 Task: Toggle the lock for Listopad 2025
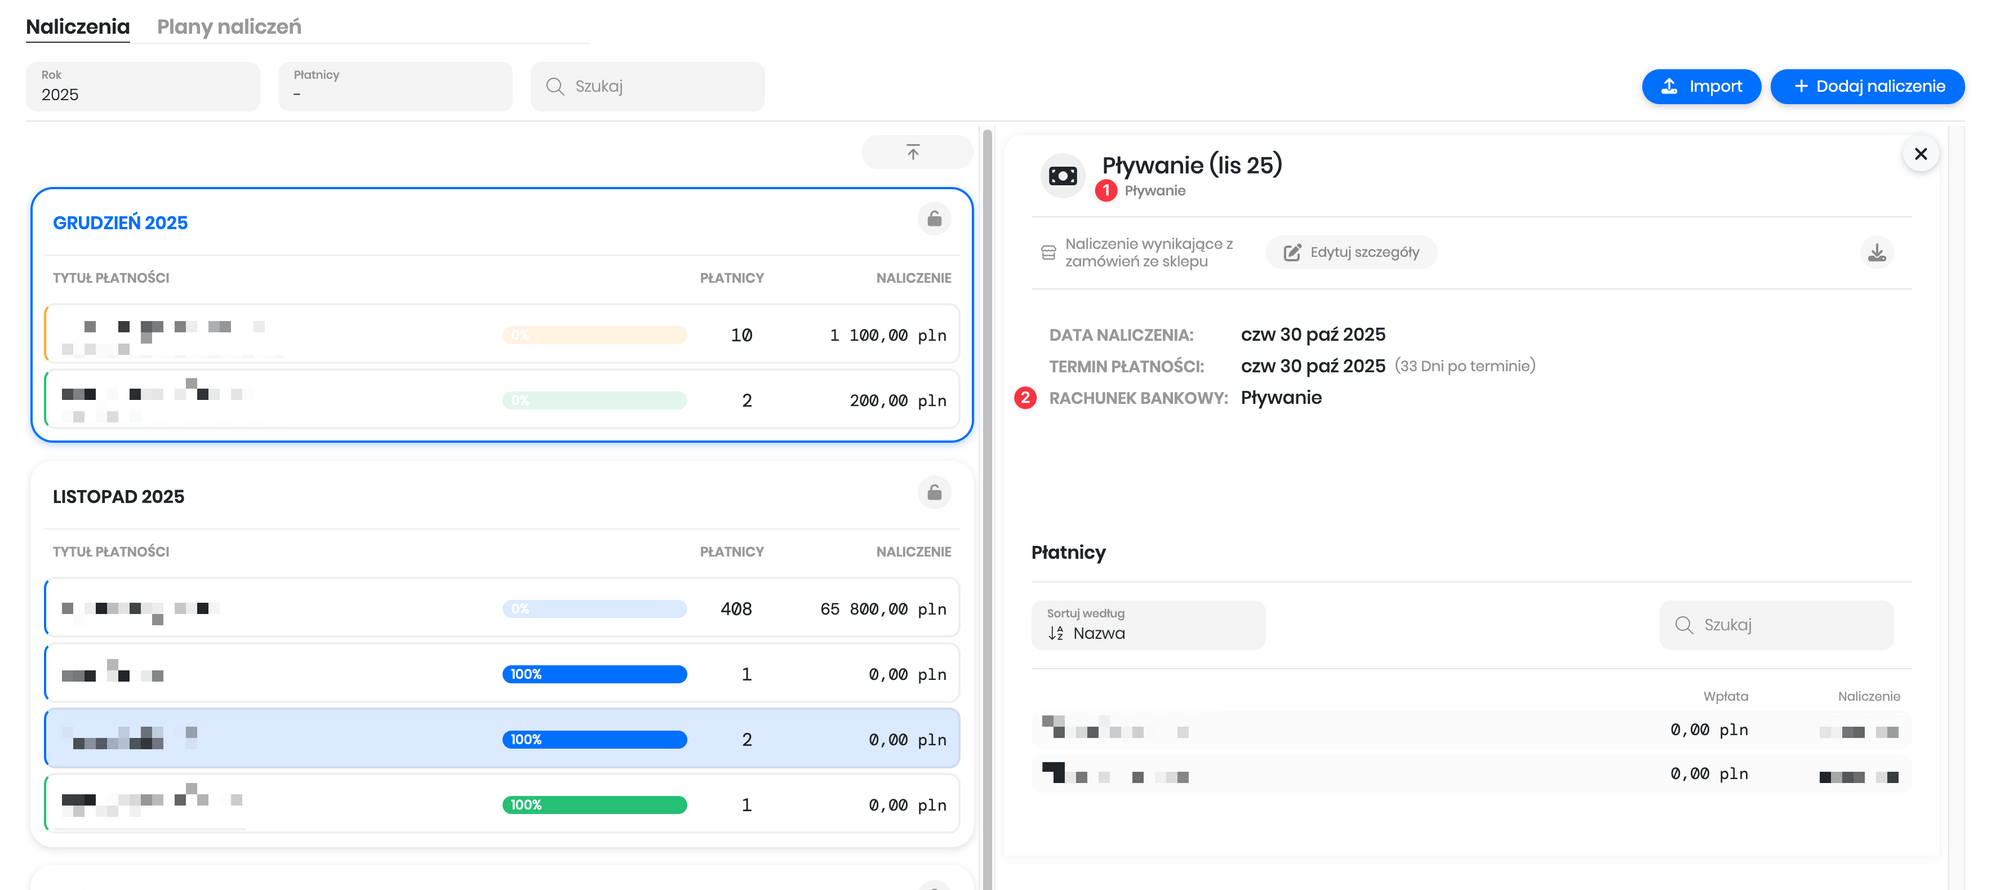pos(933,493)
